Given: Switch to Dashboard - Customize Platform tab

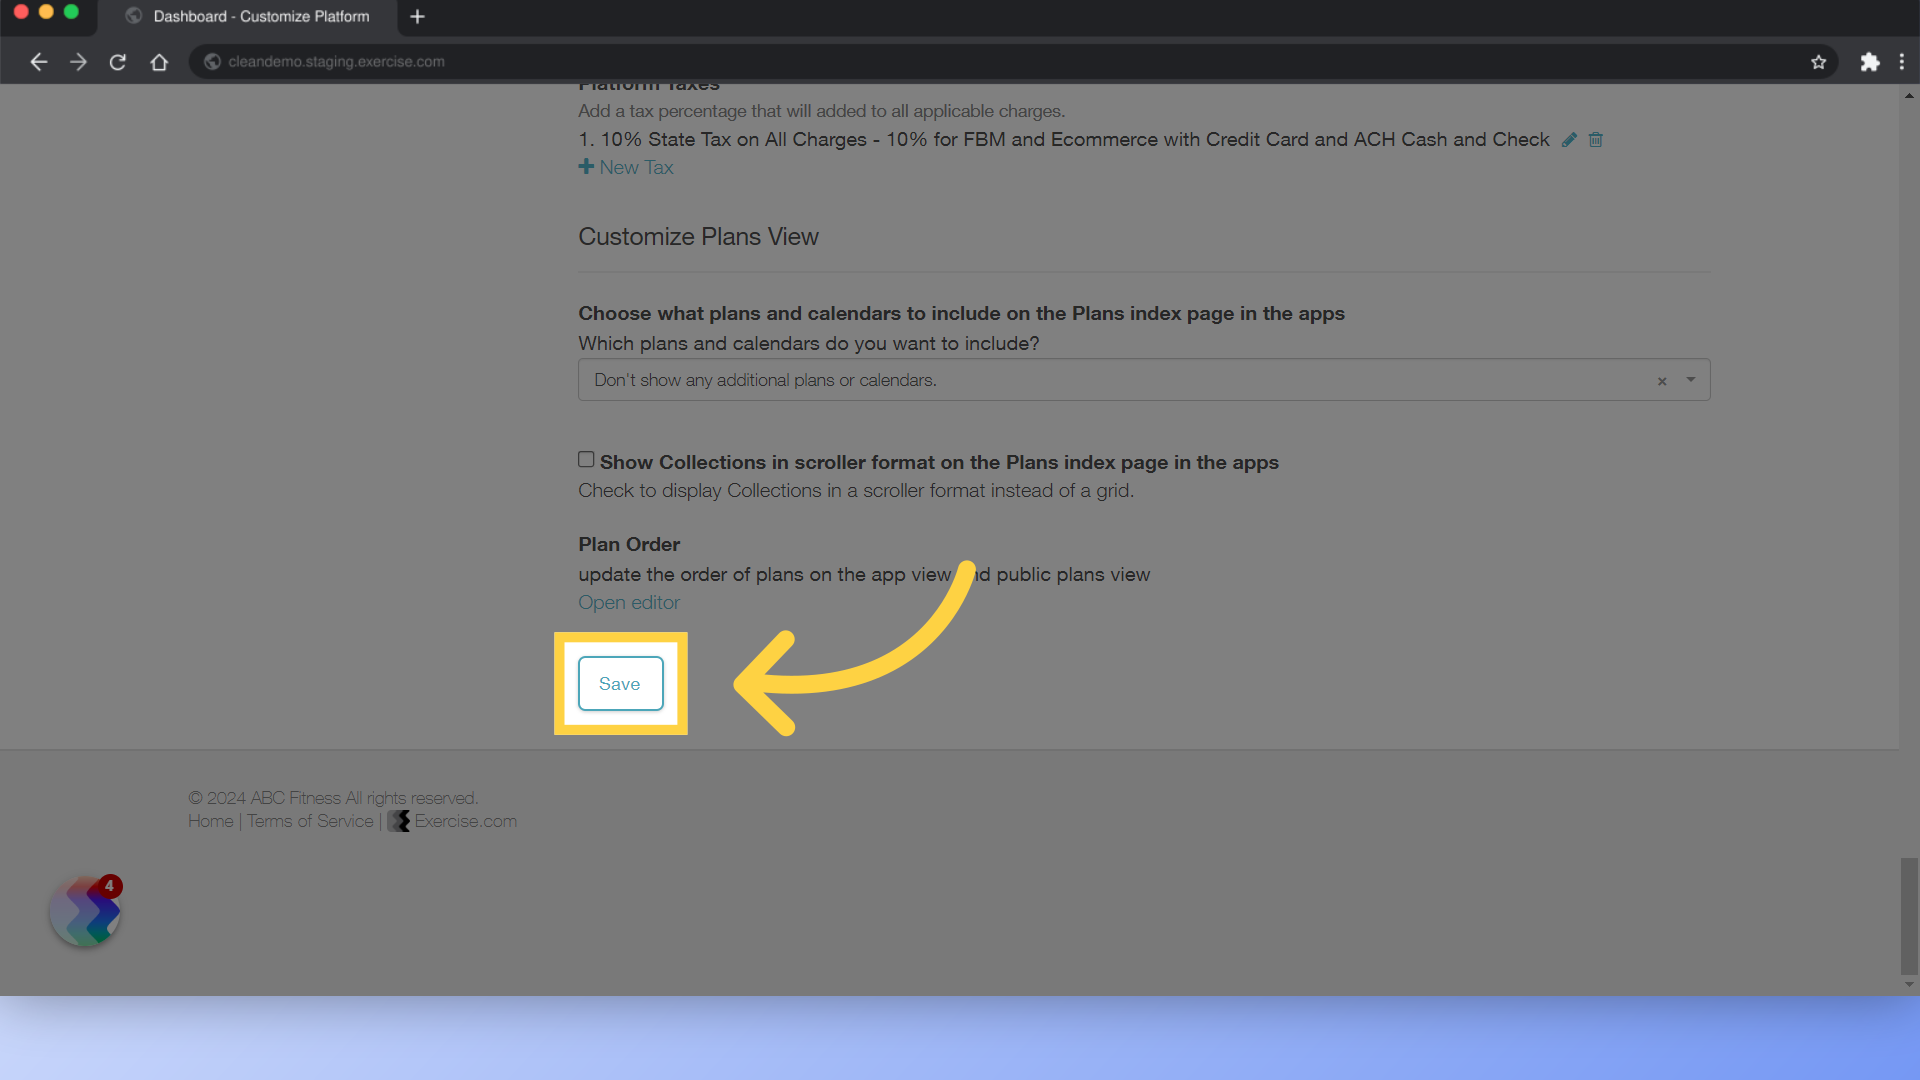Looking at the screenshot, I should tap(248, 17).
